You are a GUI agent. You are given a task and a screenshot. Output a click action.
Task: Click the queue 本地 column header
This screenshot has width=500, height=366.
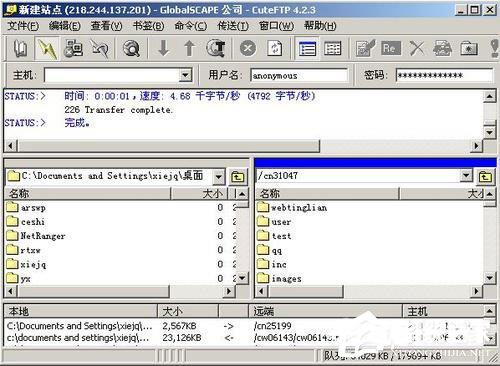coord(80,311)
